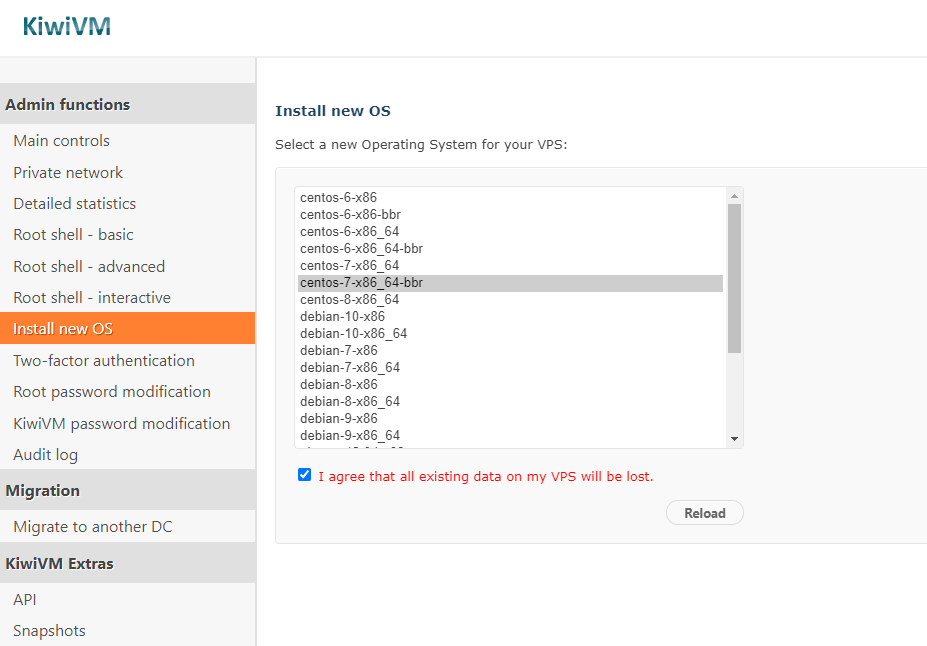Choose debian-10-x86_64 in the list
The width and height of the screenshot is (927, 646).
[354, 333]
